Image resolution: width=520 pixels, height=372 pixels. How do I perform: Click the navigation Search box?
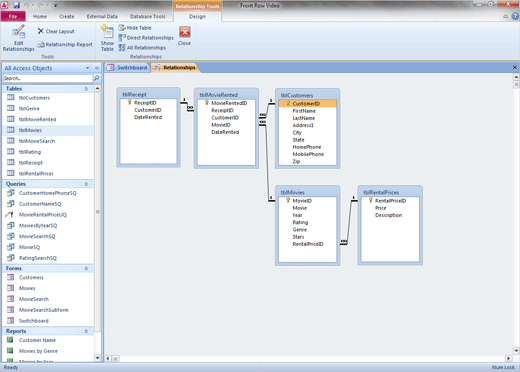[47, 78]
